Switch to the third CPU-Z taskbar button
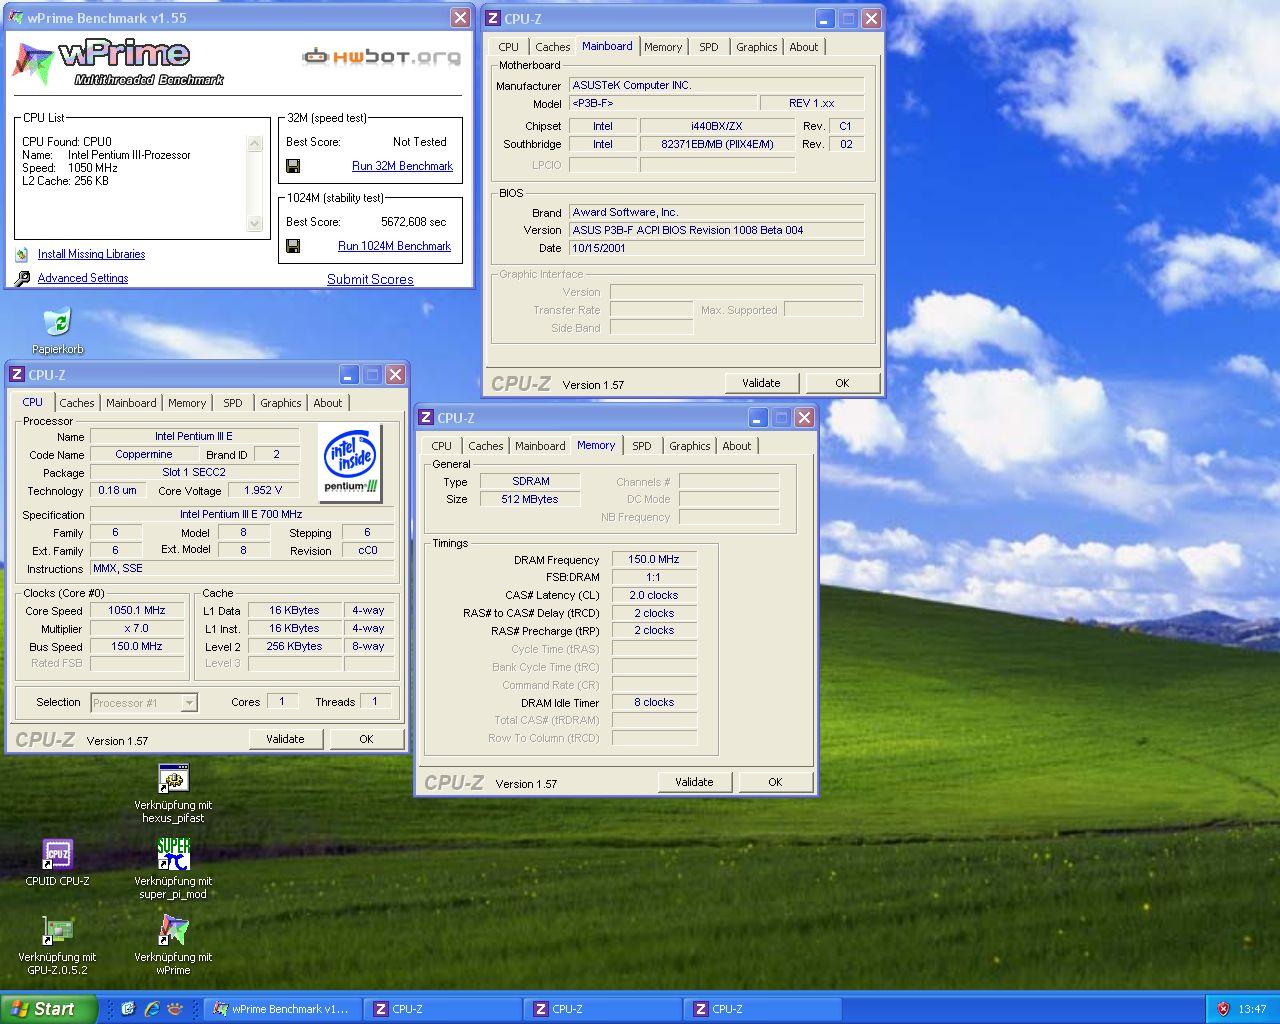Image resolution: width=1280 pixels, height=1024 pixels. 763,1009
